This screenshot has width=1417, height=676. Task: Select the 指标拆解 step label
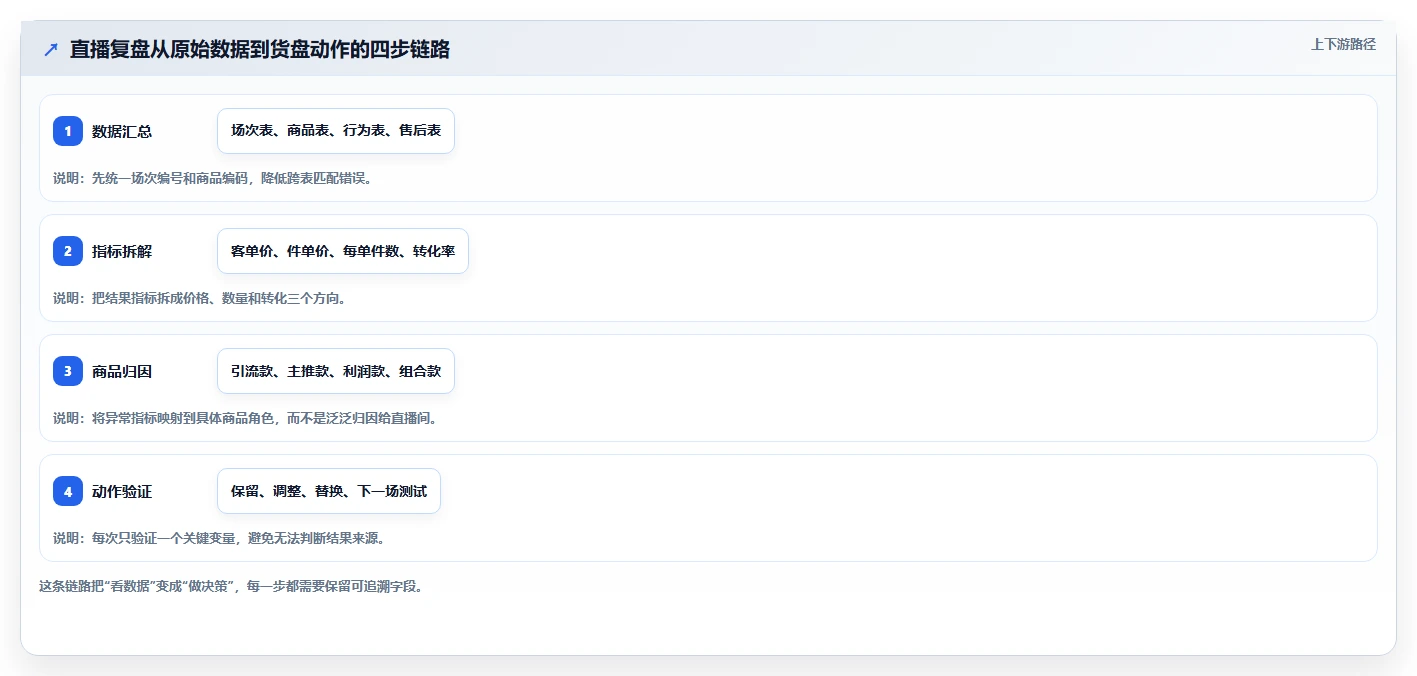point(122,251)
